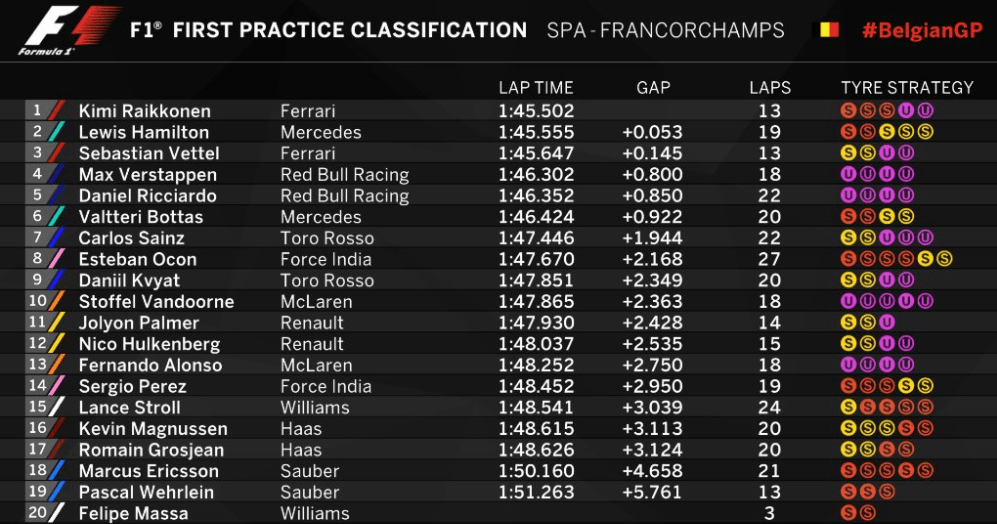Click Mercedes color stripe next to Lewis Hamilton
Viewport: 997px width, 524px height.
pyautogui.click(x=57, y=132)
